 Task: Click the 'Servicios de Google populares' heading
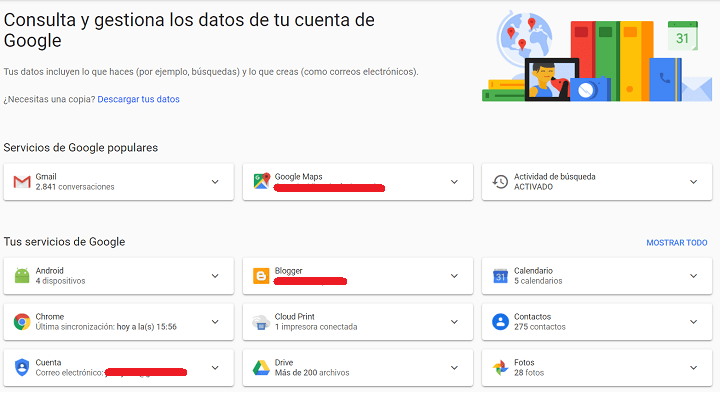pyautogui.click(x=81, y=148)
